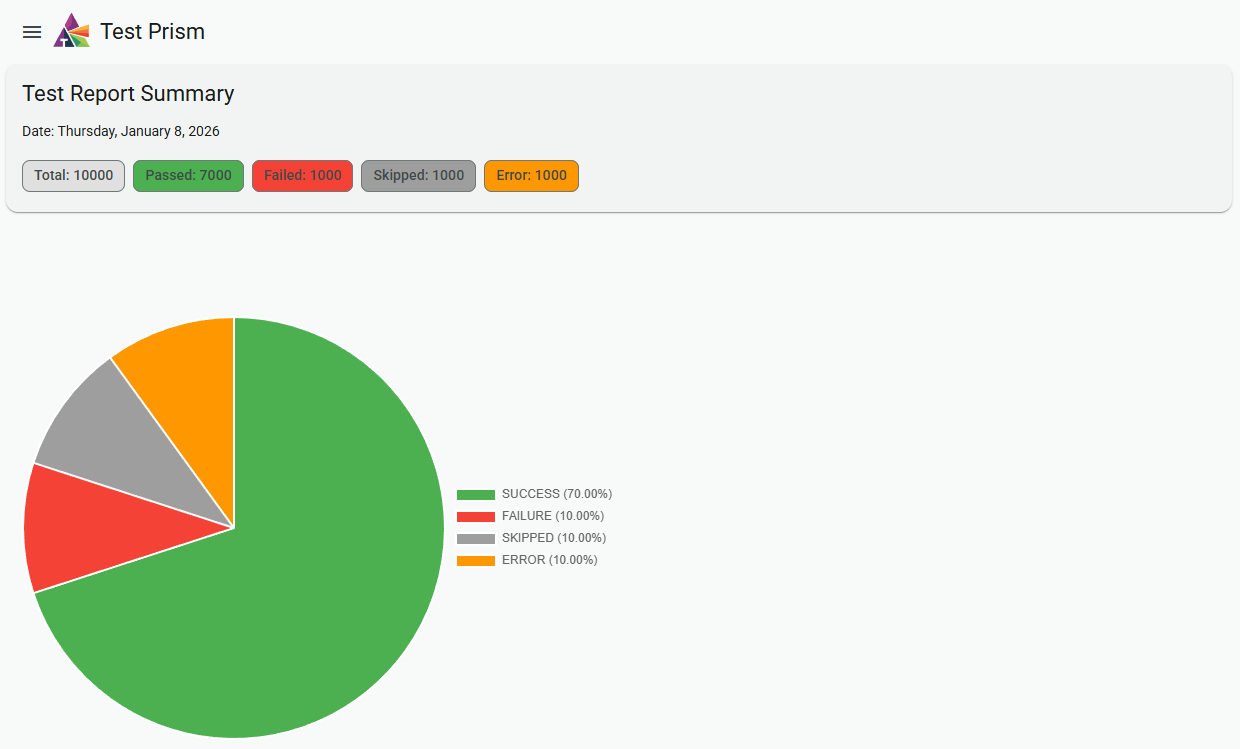Click the Error: 1000 badge
The height and width of the screenshot is (749, 1240).
point(531,175)
